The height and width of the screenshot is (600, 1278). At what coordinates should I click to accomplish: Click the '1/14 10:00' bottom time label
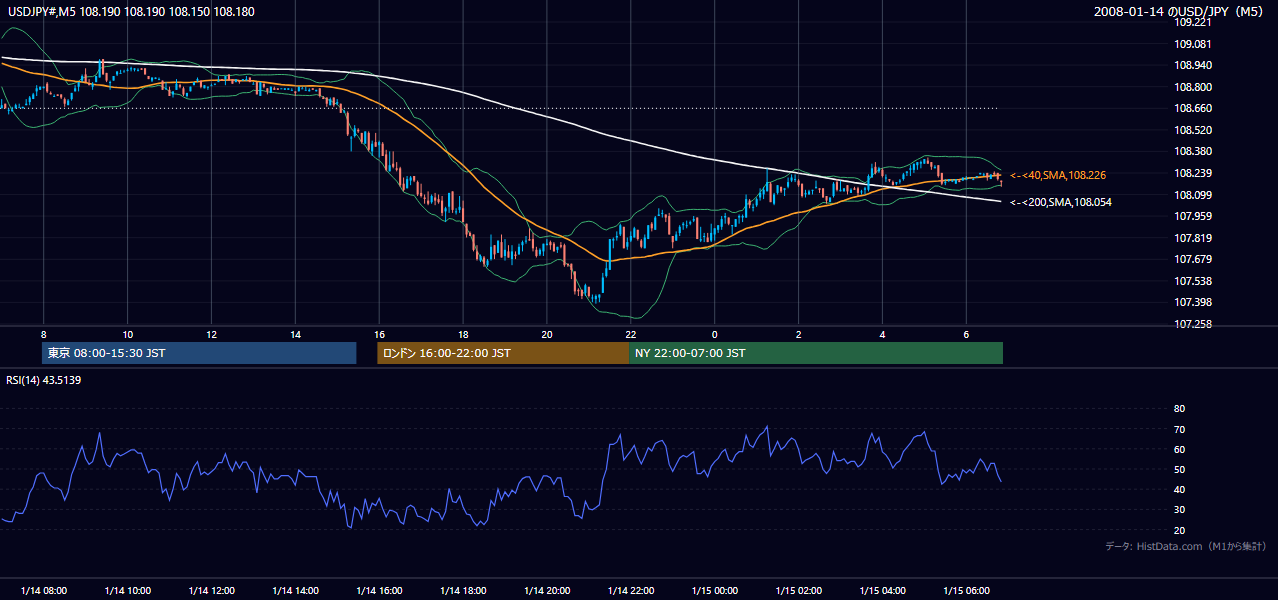(x=127, y=591)
